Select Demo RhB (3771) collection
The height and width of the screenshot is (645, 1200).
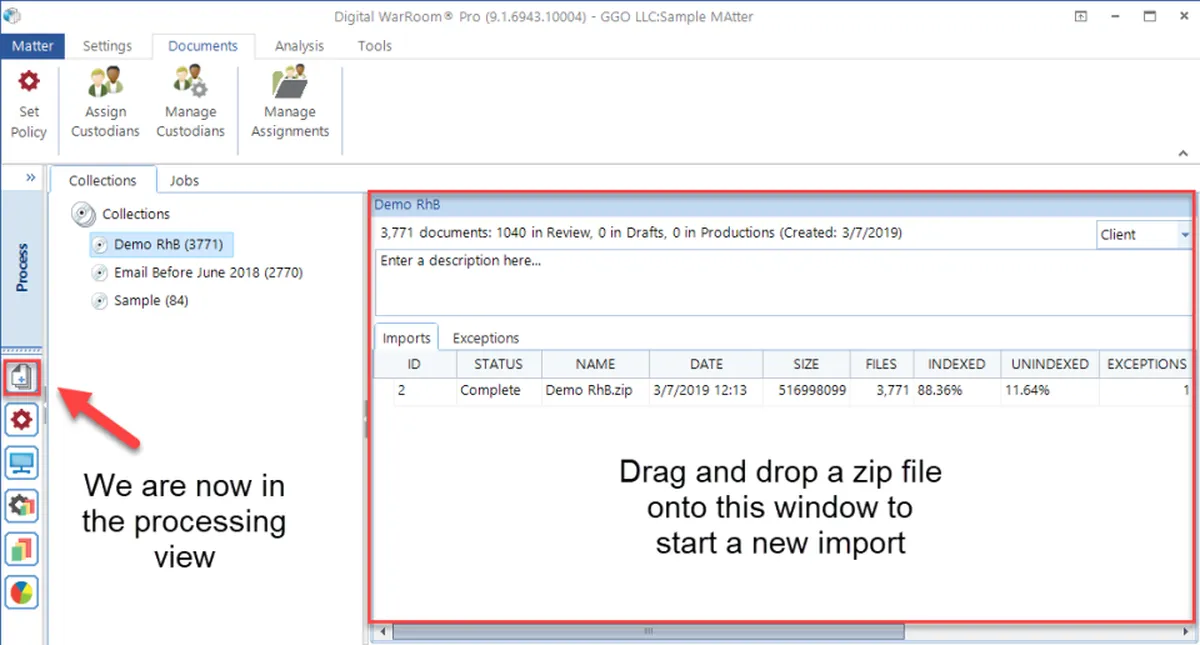(161, 245)
